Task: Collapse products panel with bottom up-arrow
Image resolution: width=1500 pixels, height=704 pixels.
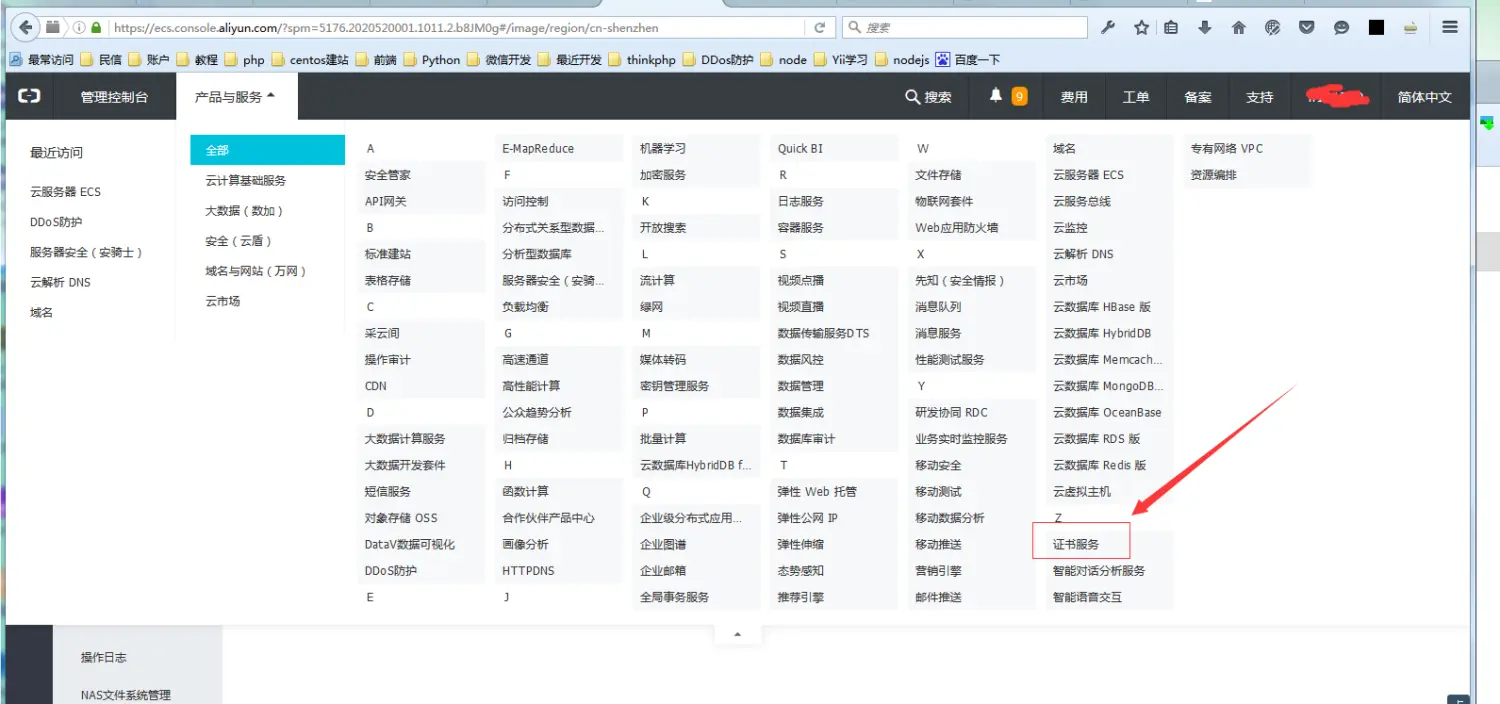Action: 737,634
